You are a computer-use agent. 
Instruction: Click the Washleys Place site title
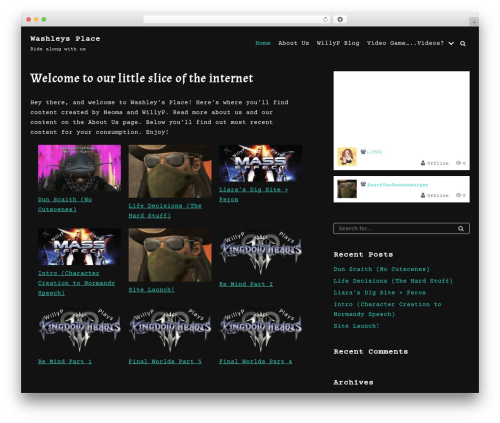(x=65, y=39)
